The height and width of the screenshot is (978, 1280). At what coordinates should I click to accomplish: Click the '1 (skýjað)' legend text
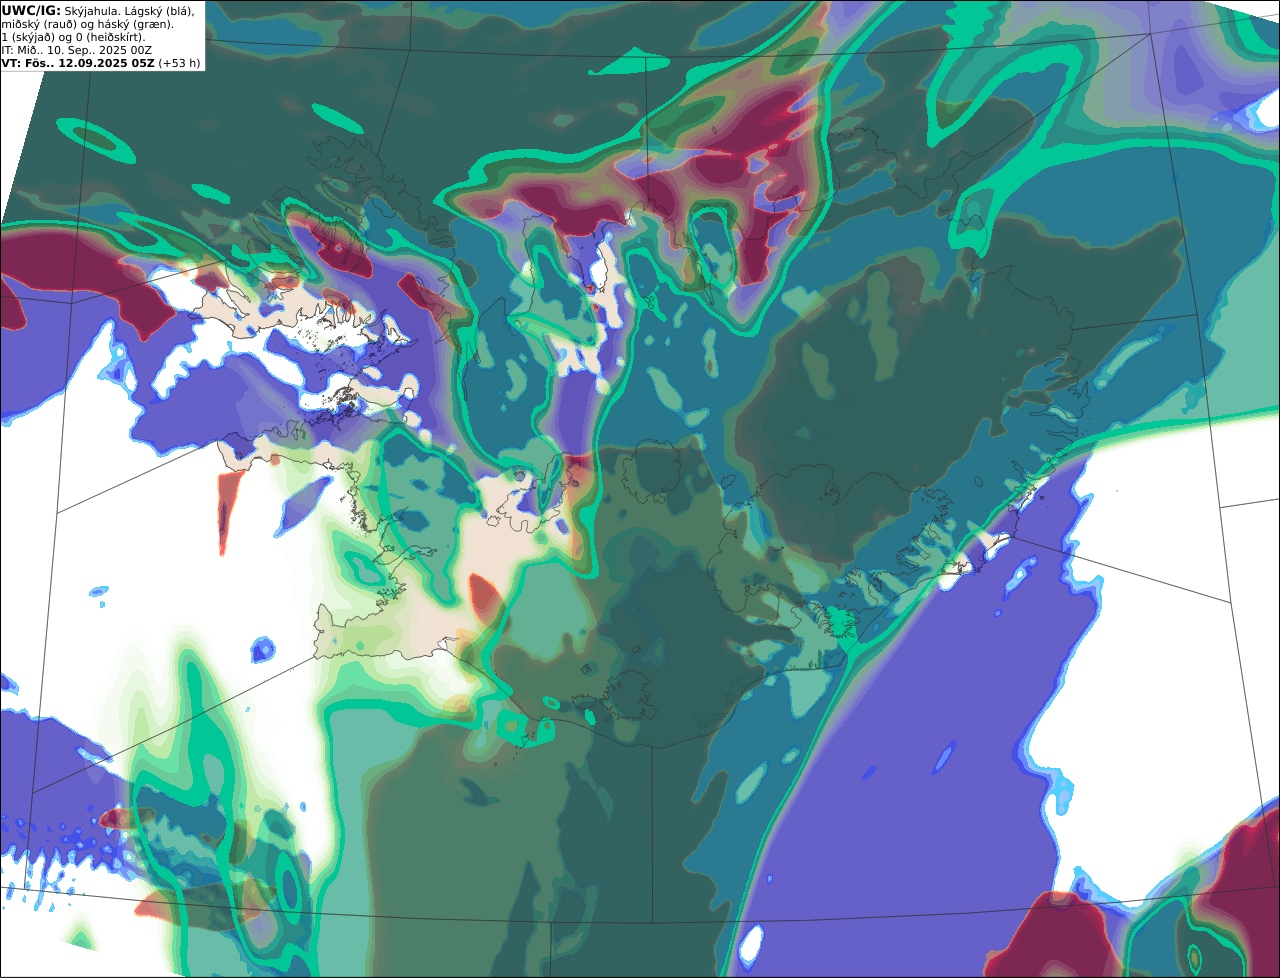28,38
